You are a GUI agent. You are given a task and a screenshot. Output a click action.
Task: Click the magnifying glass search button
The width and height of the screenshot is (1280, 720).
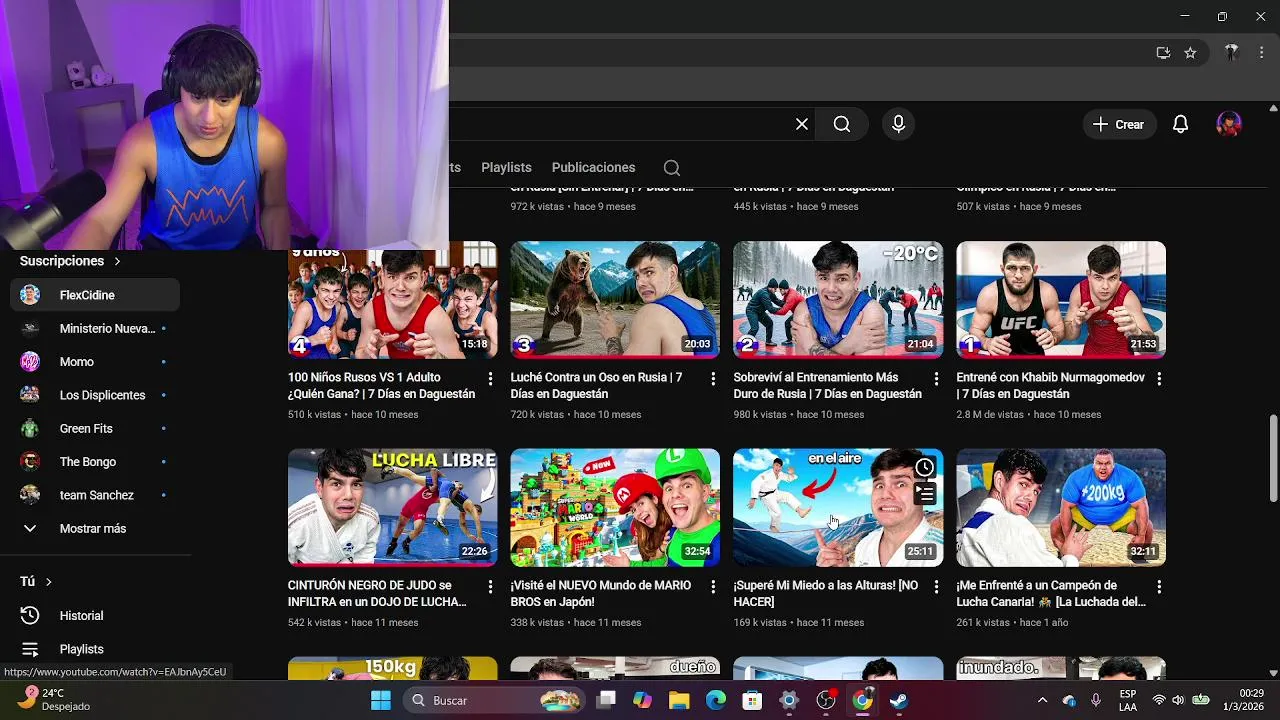point(842,124)
